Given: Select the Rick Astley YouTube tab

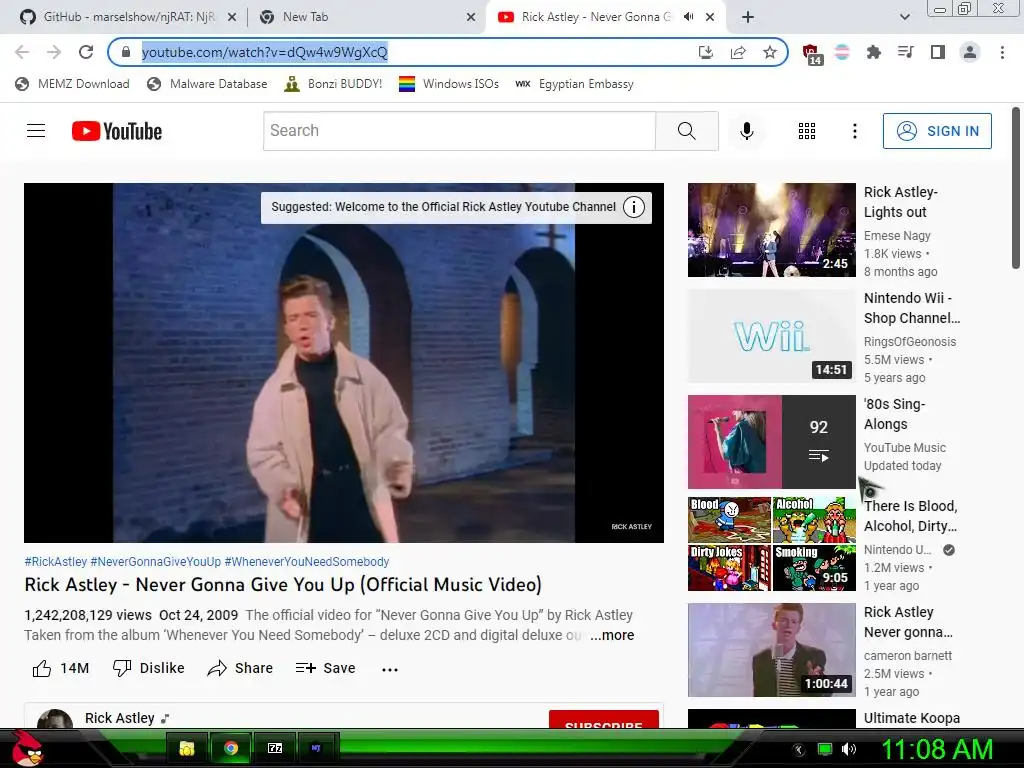Looking at the screenshot, I should pyautogui.click(x=588, y=17).
